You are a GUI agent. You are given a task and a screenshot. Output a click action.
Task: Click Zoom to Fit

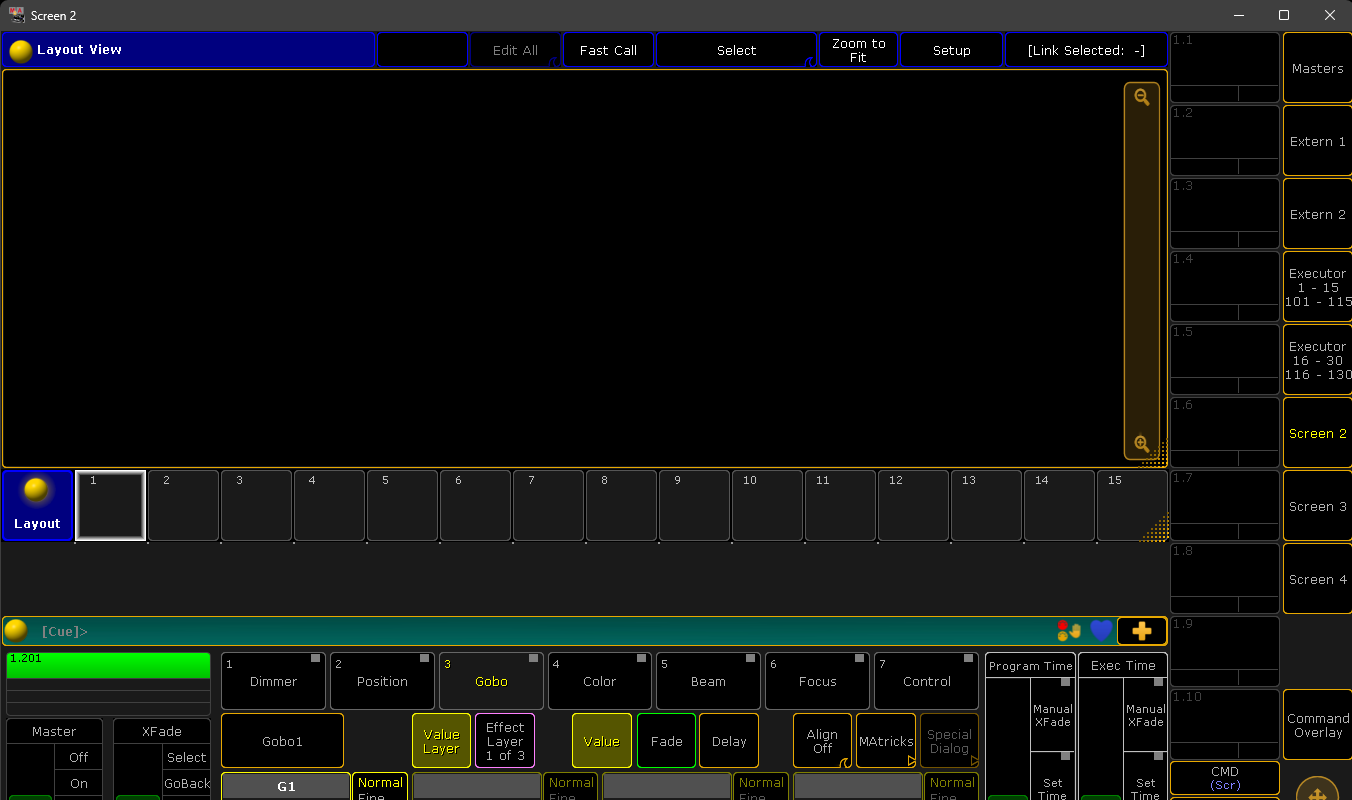coord(858,50)
